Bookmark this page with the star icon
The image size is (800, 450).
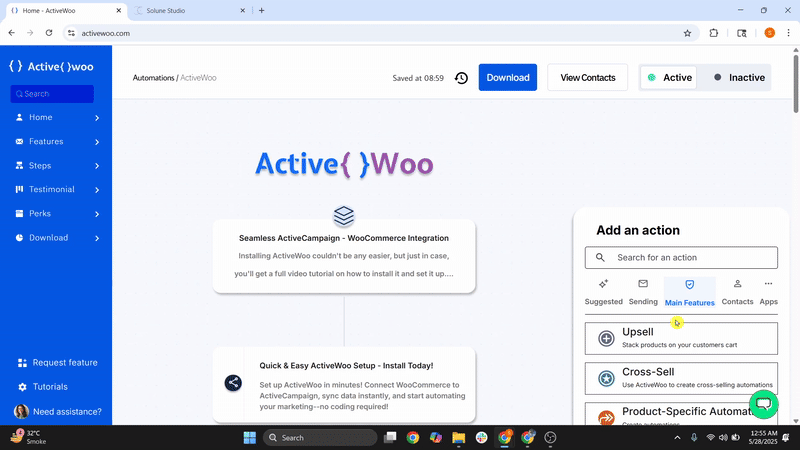687,33
